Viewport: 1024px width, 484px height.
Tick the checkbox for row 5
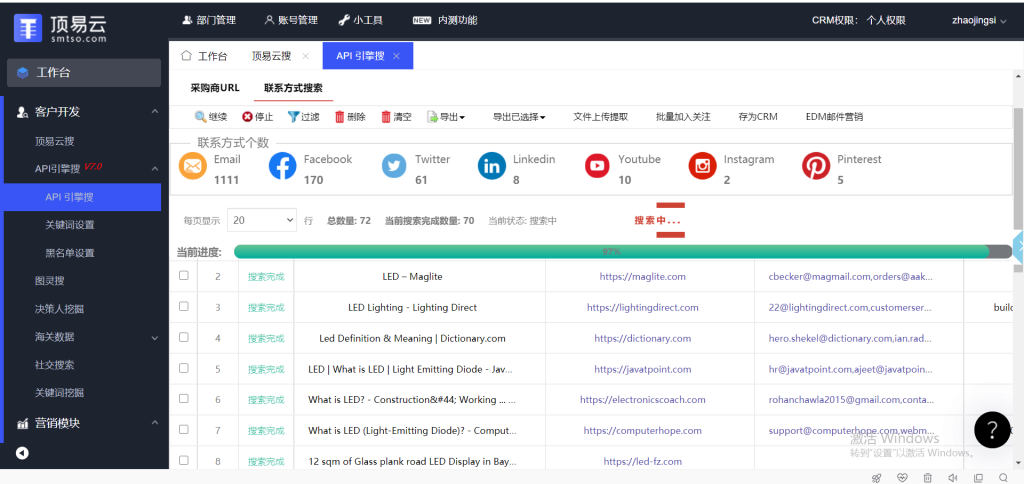183,368
